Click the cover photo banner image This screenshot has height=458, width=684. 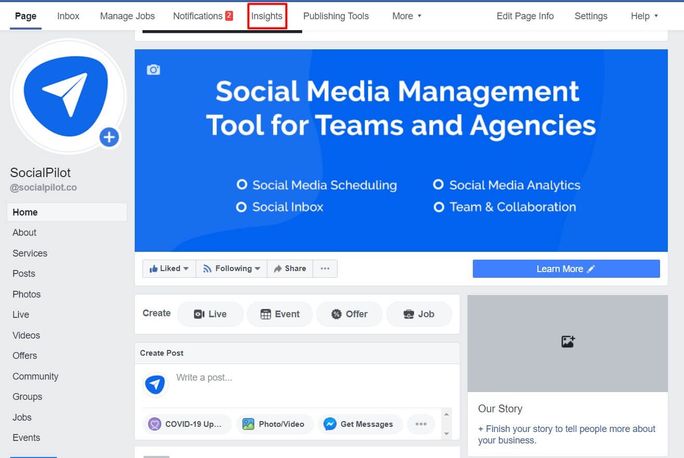(401, 150)
